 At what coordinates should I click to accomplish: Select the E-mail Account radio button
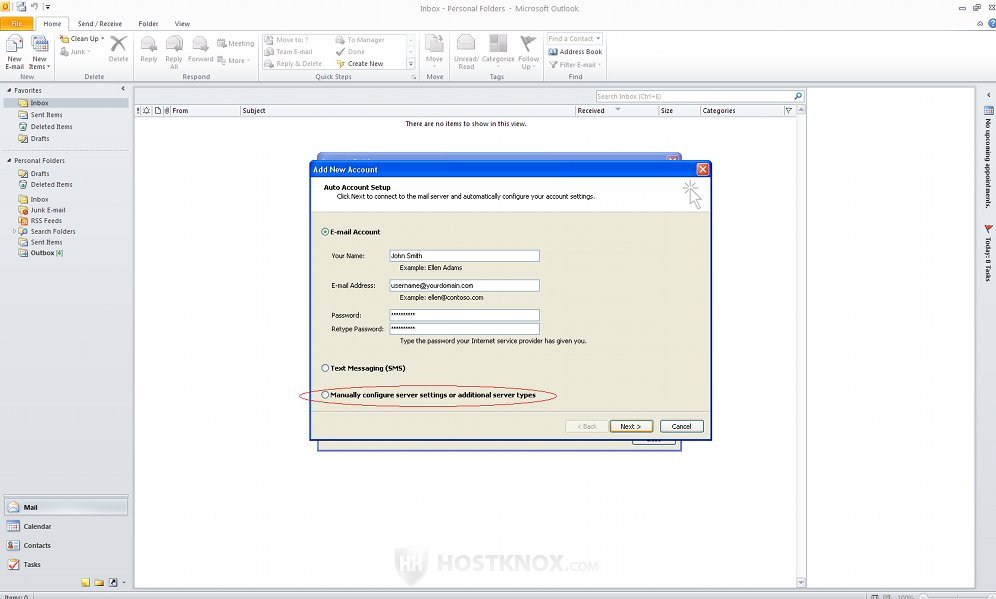[x=325, y=232]
